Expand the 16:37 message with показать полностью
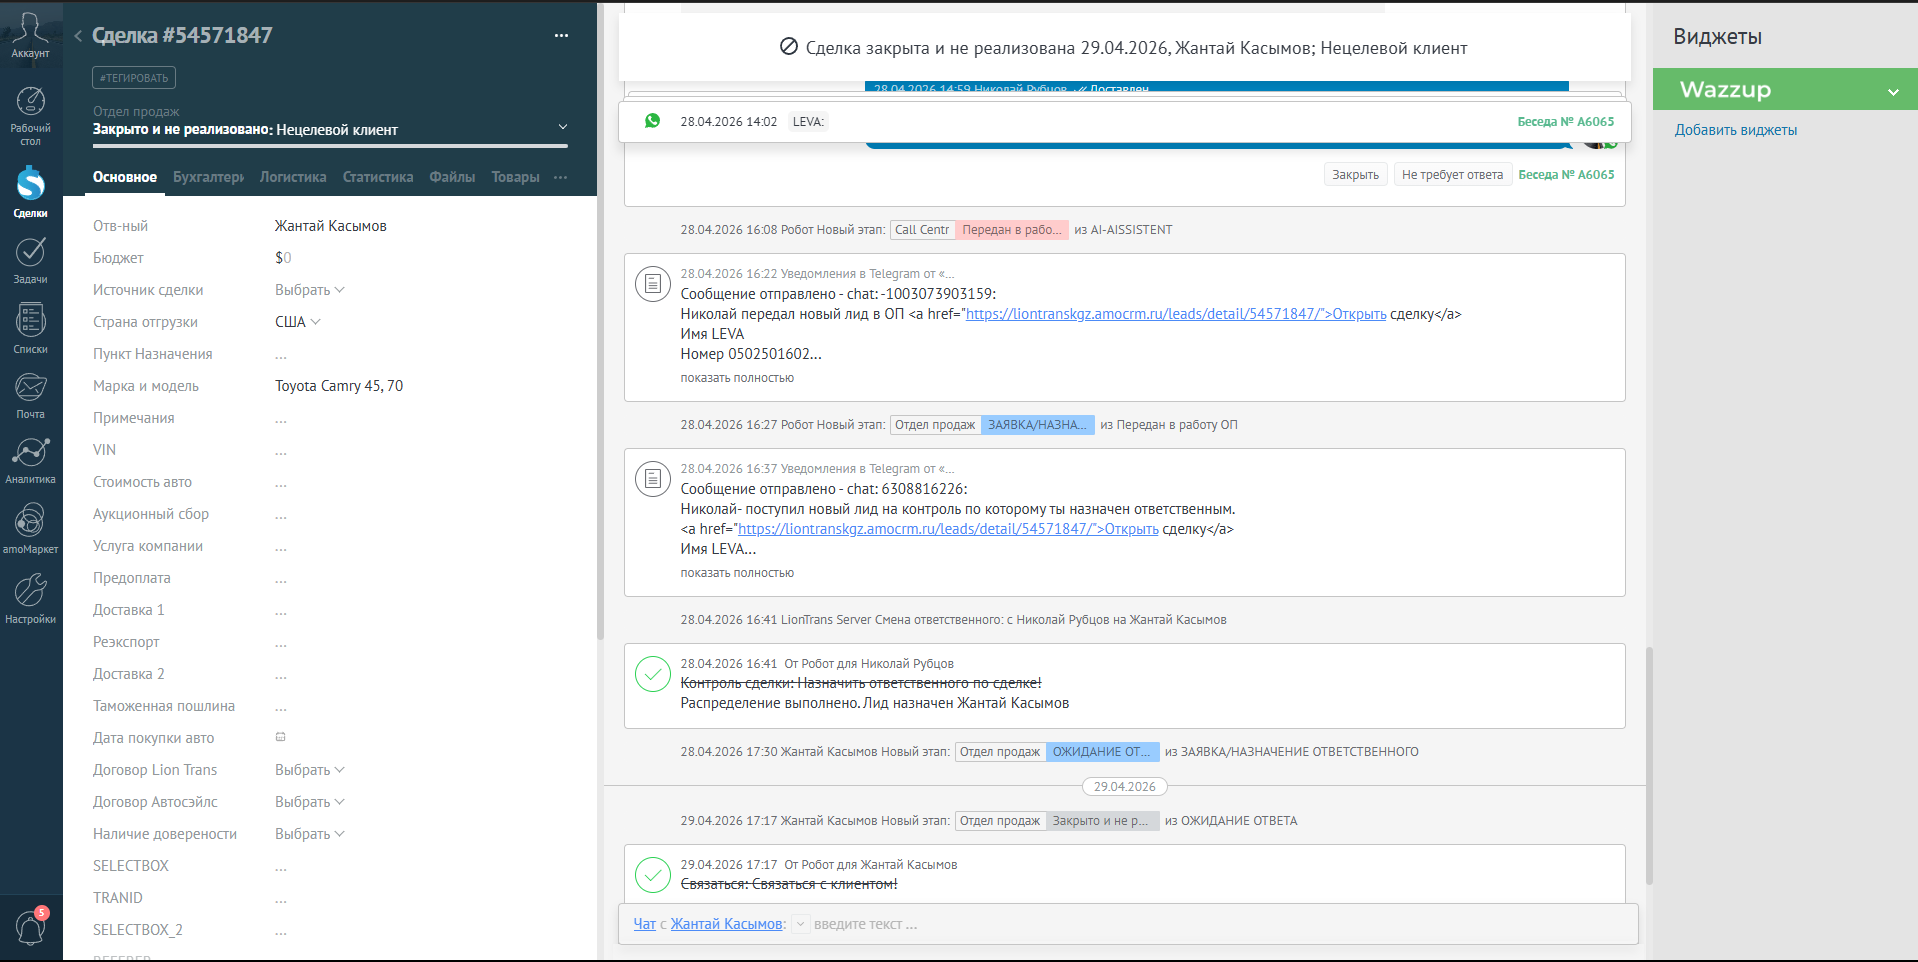This screenshot has width=1918, height=962. [737, 573]
